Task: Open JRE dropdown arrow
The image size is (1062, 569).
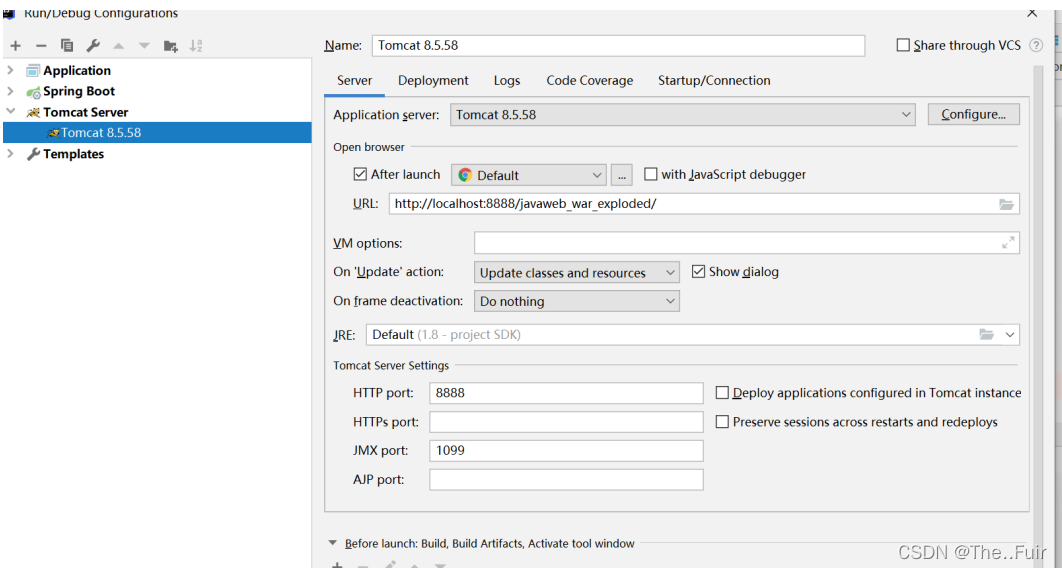Action: pos(1010,335)
